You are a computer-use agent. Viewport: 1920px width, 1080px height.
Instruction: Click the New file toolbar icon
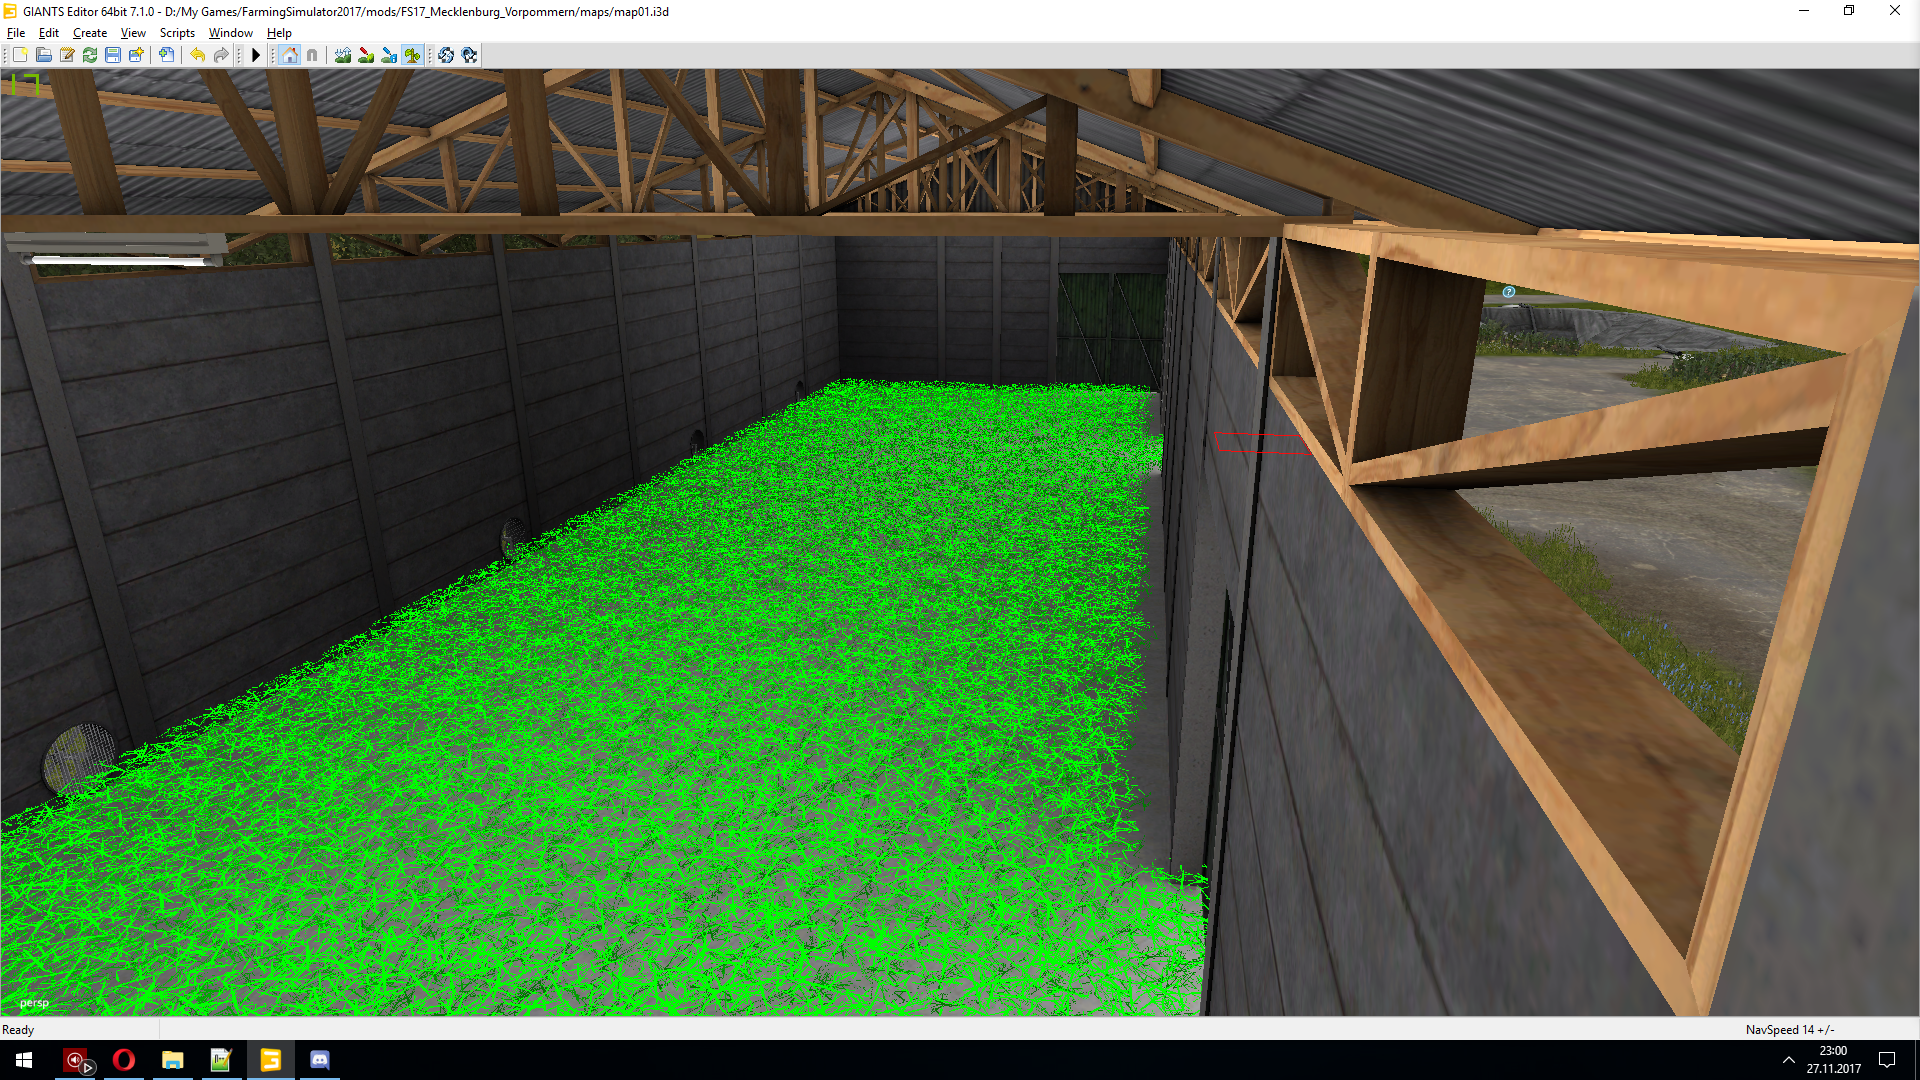click(x=20, y=55)
